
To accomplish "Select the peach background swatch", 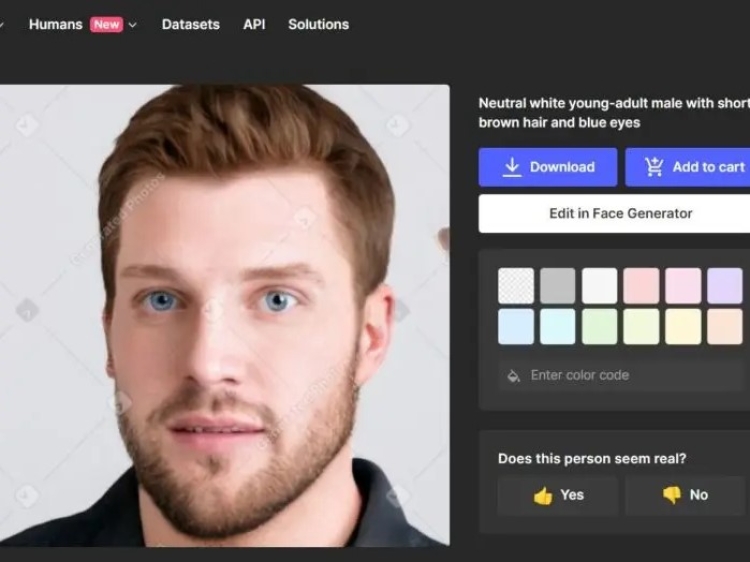I will point(725,326).
